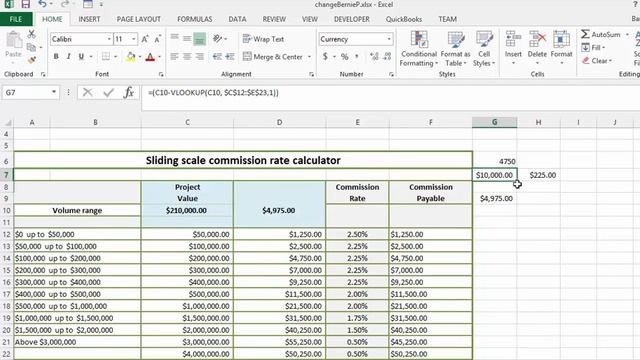
Task: Switch to the DATA tab
Action: pos(237,19)
